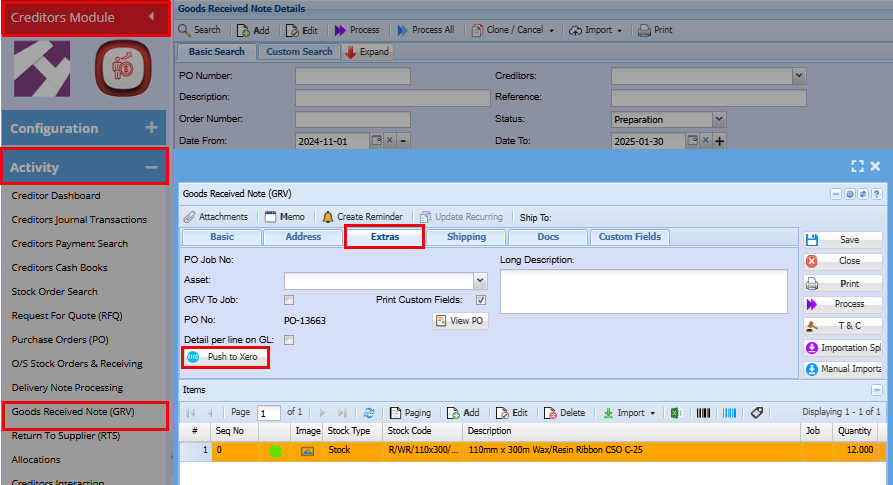Open the Custom Search tab
This screenshot has width=893, height=485.
(299, 52)
